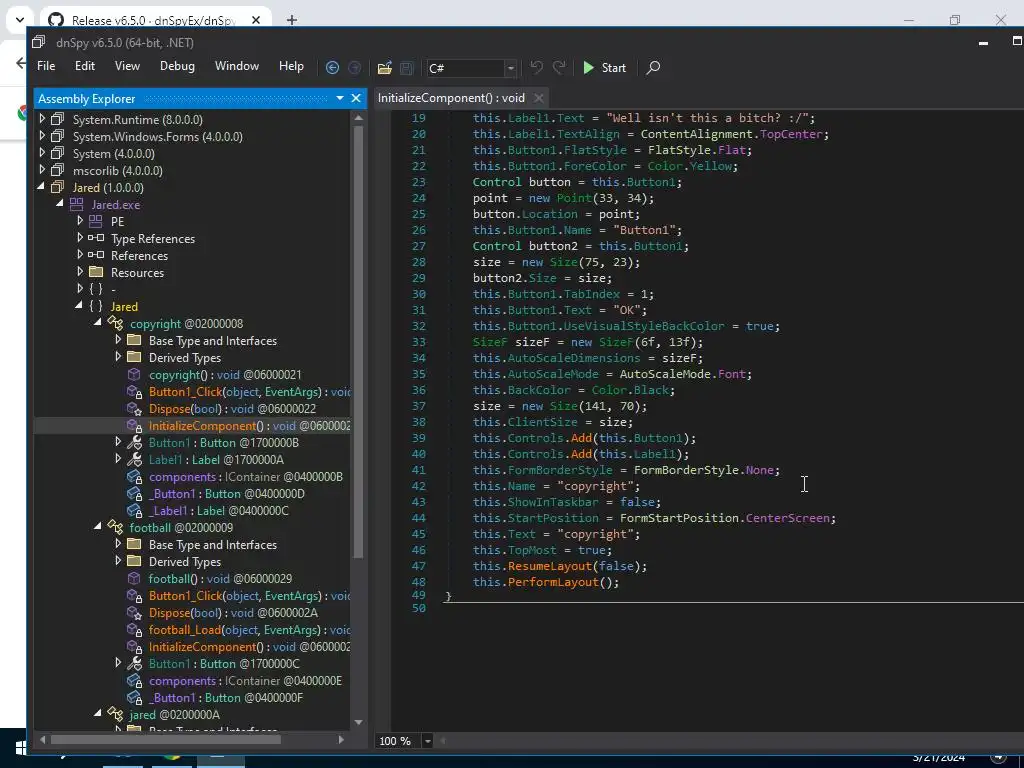This screenshot has height=768, width=1024.
Task: Expand the Resources folder node
Action: tap(80, 272)
